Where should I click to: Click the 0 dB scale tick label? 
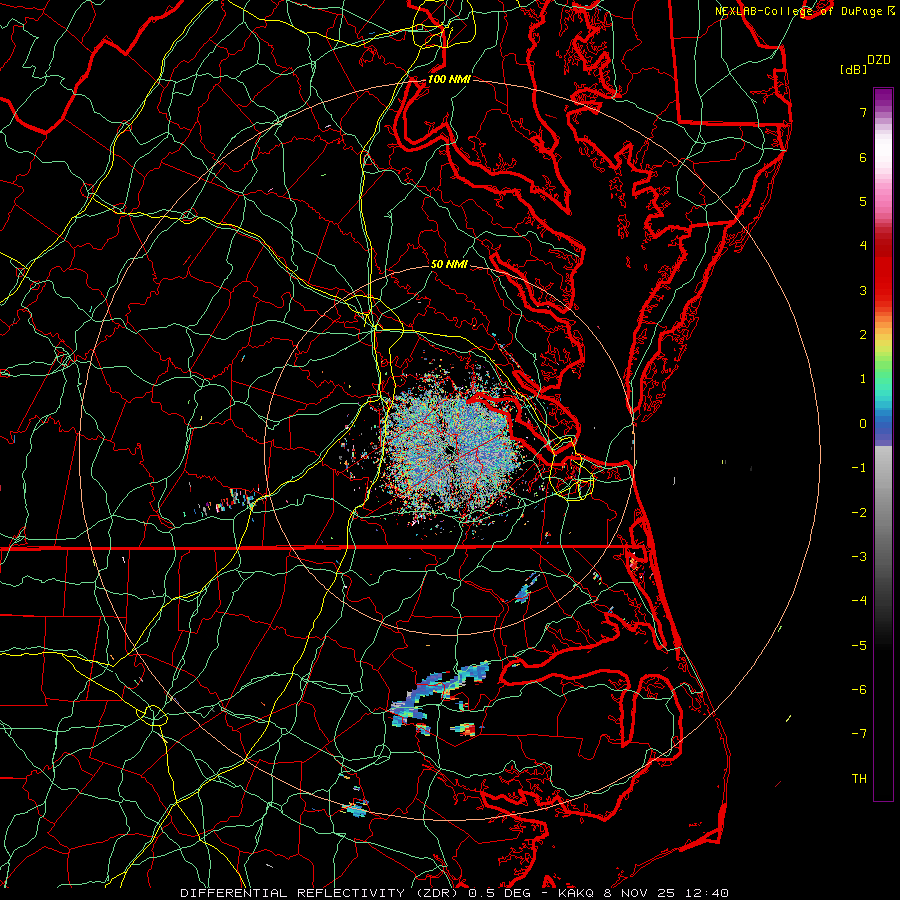tap(863, 424)
